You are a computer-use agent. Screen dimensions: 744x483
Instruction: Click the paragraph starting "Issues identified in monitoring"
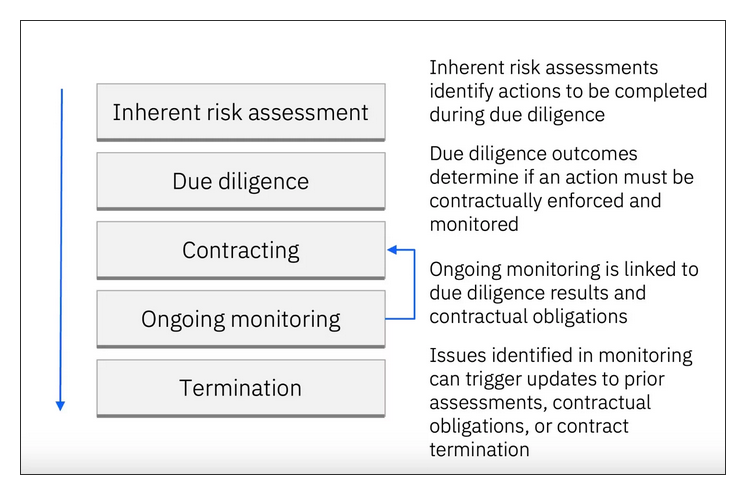point(561,402)
